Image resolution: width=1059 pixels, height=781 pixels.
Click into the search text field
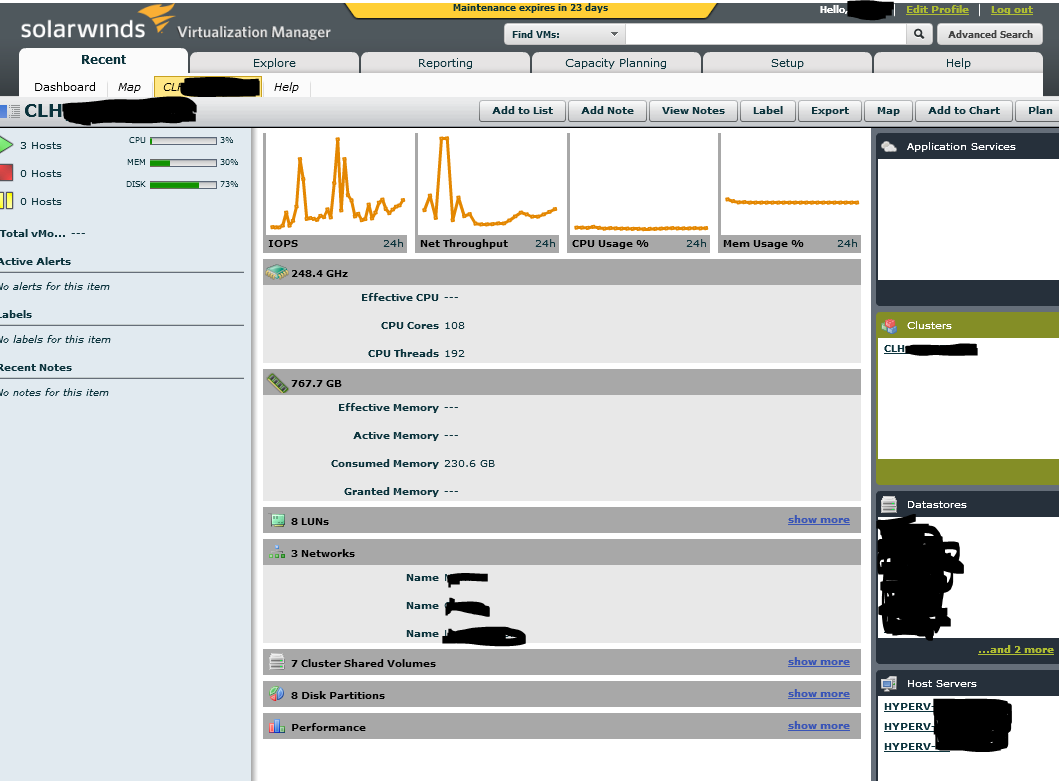[766, 34]
